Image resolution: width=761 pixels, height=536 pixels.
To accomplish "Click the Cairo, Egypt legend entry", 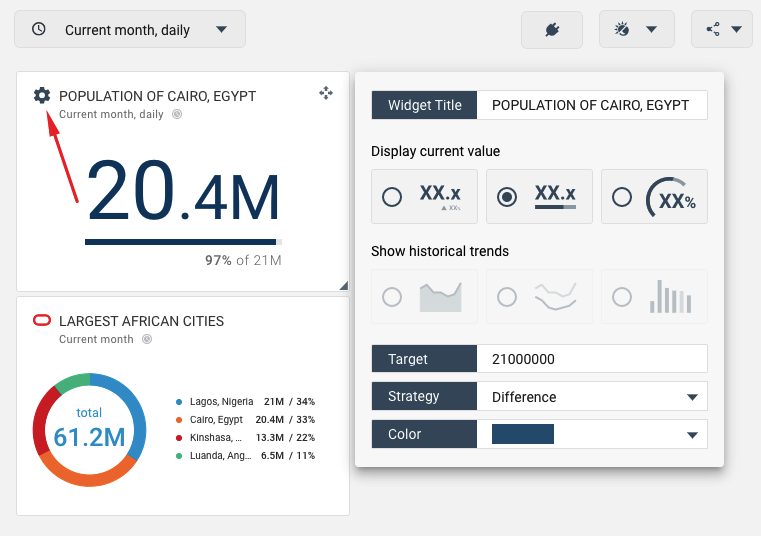I will (245, 419).
